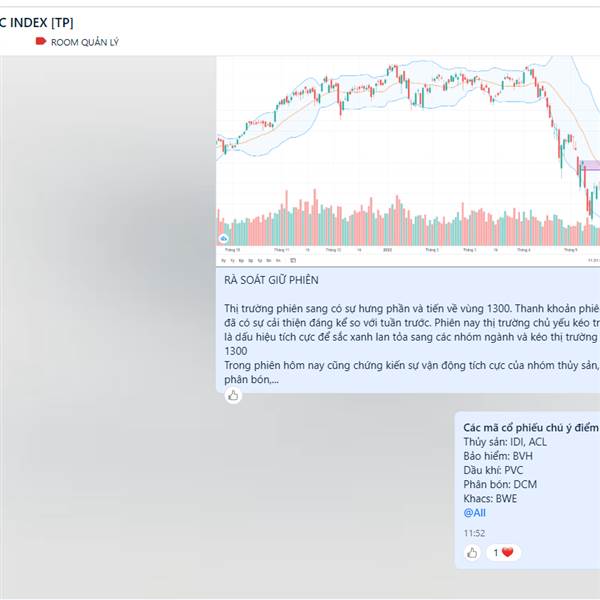
Task: Open the candlestick chart image
Action: pyautogui.click(x=408, y=161)
